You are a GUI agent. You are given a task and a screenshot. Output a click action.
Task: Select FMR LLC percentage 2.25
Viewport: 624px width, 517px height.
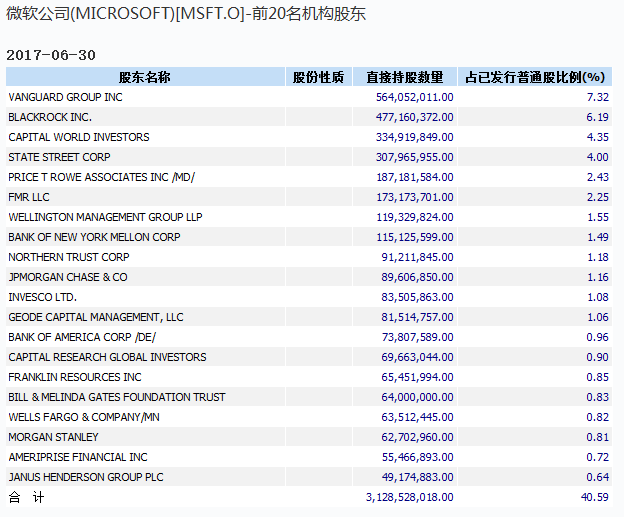[598, 197]
